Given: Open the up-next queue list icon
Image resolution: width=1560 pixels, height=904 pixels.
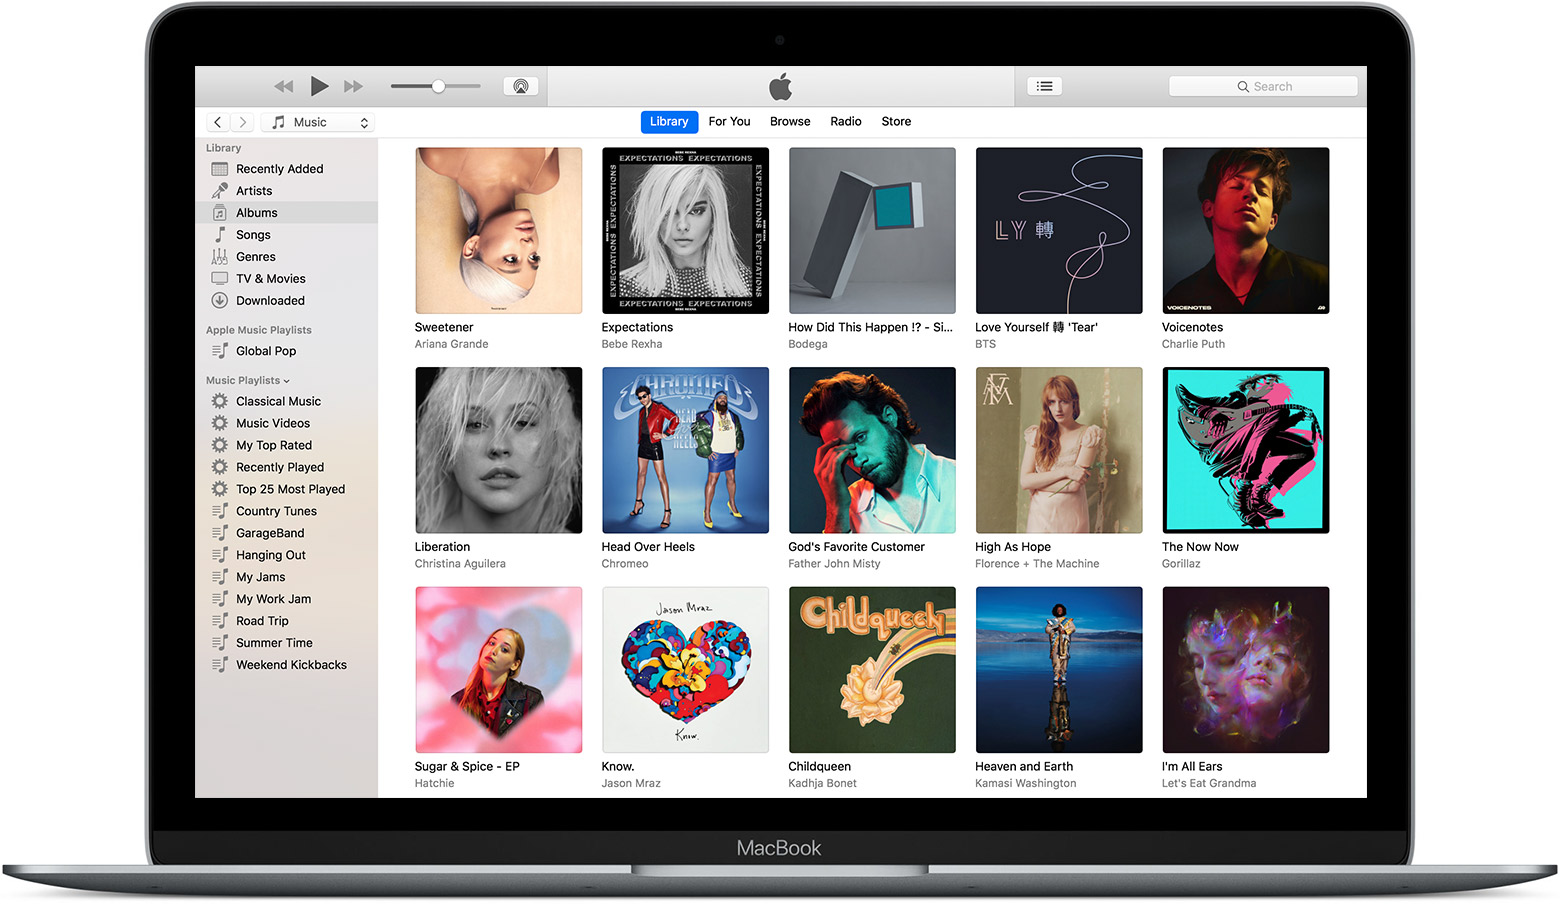Looking at the screenshot, I should (1044, 86).
